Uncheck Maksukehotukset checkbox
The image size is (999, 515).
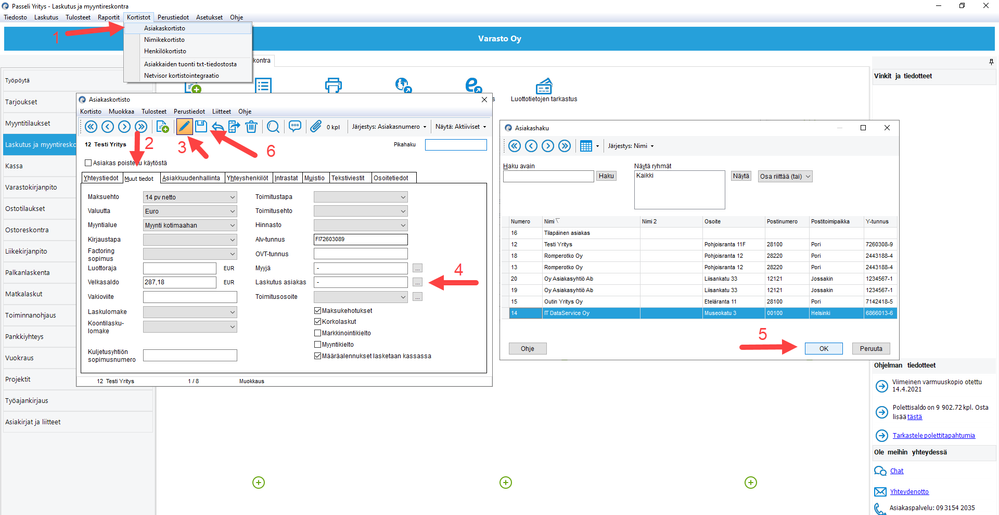(318, 310)
